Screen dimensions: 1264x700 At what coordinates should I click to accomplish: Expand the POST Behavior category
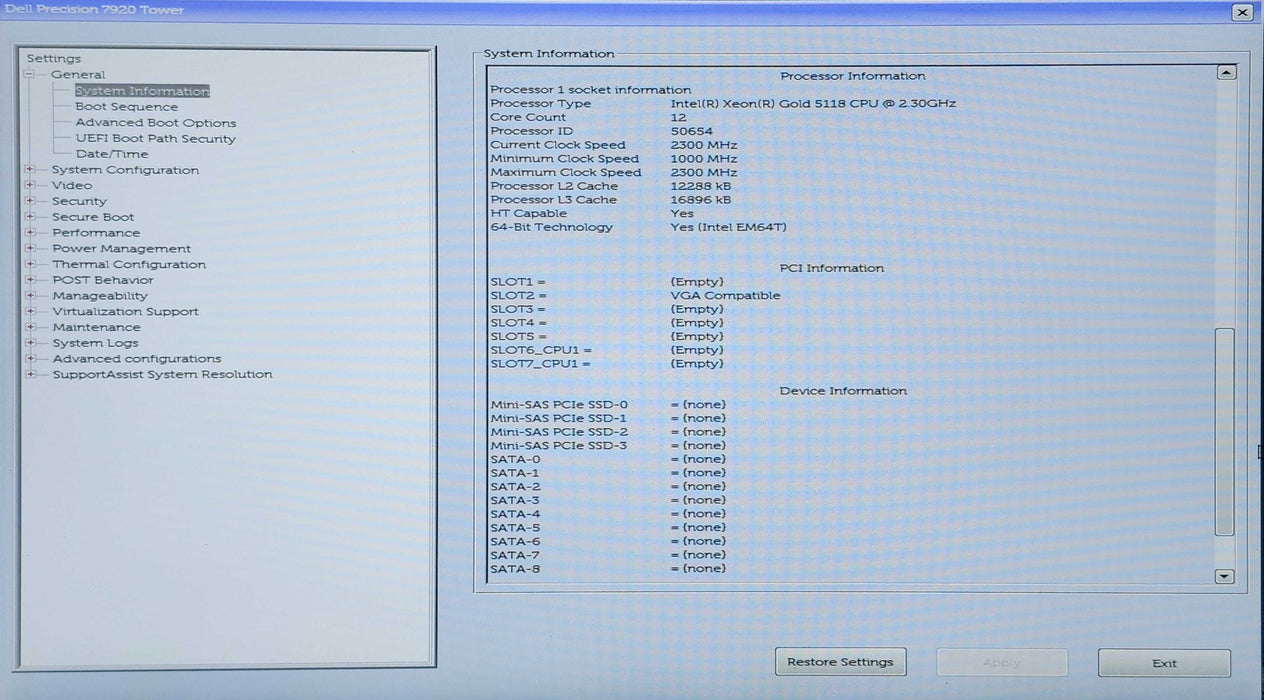tap(31, 280)
